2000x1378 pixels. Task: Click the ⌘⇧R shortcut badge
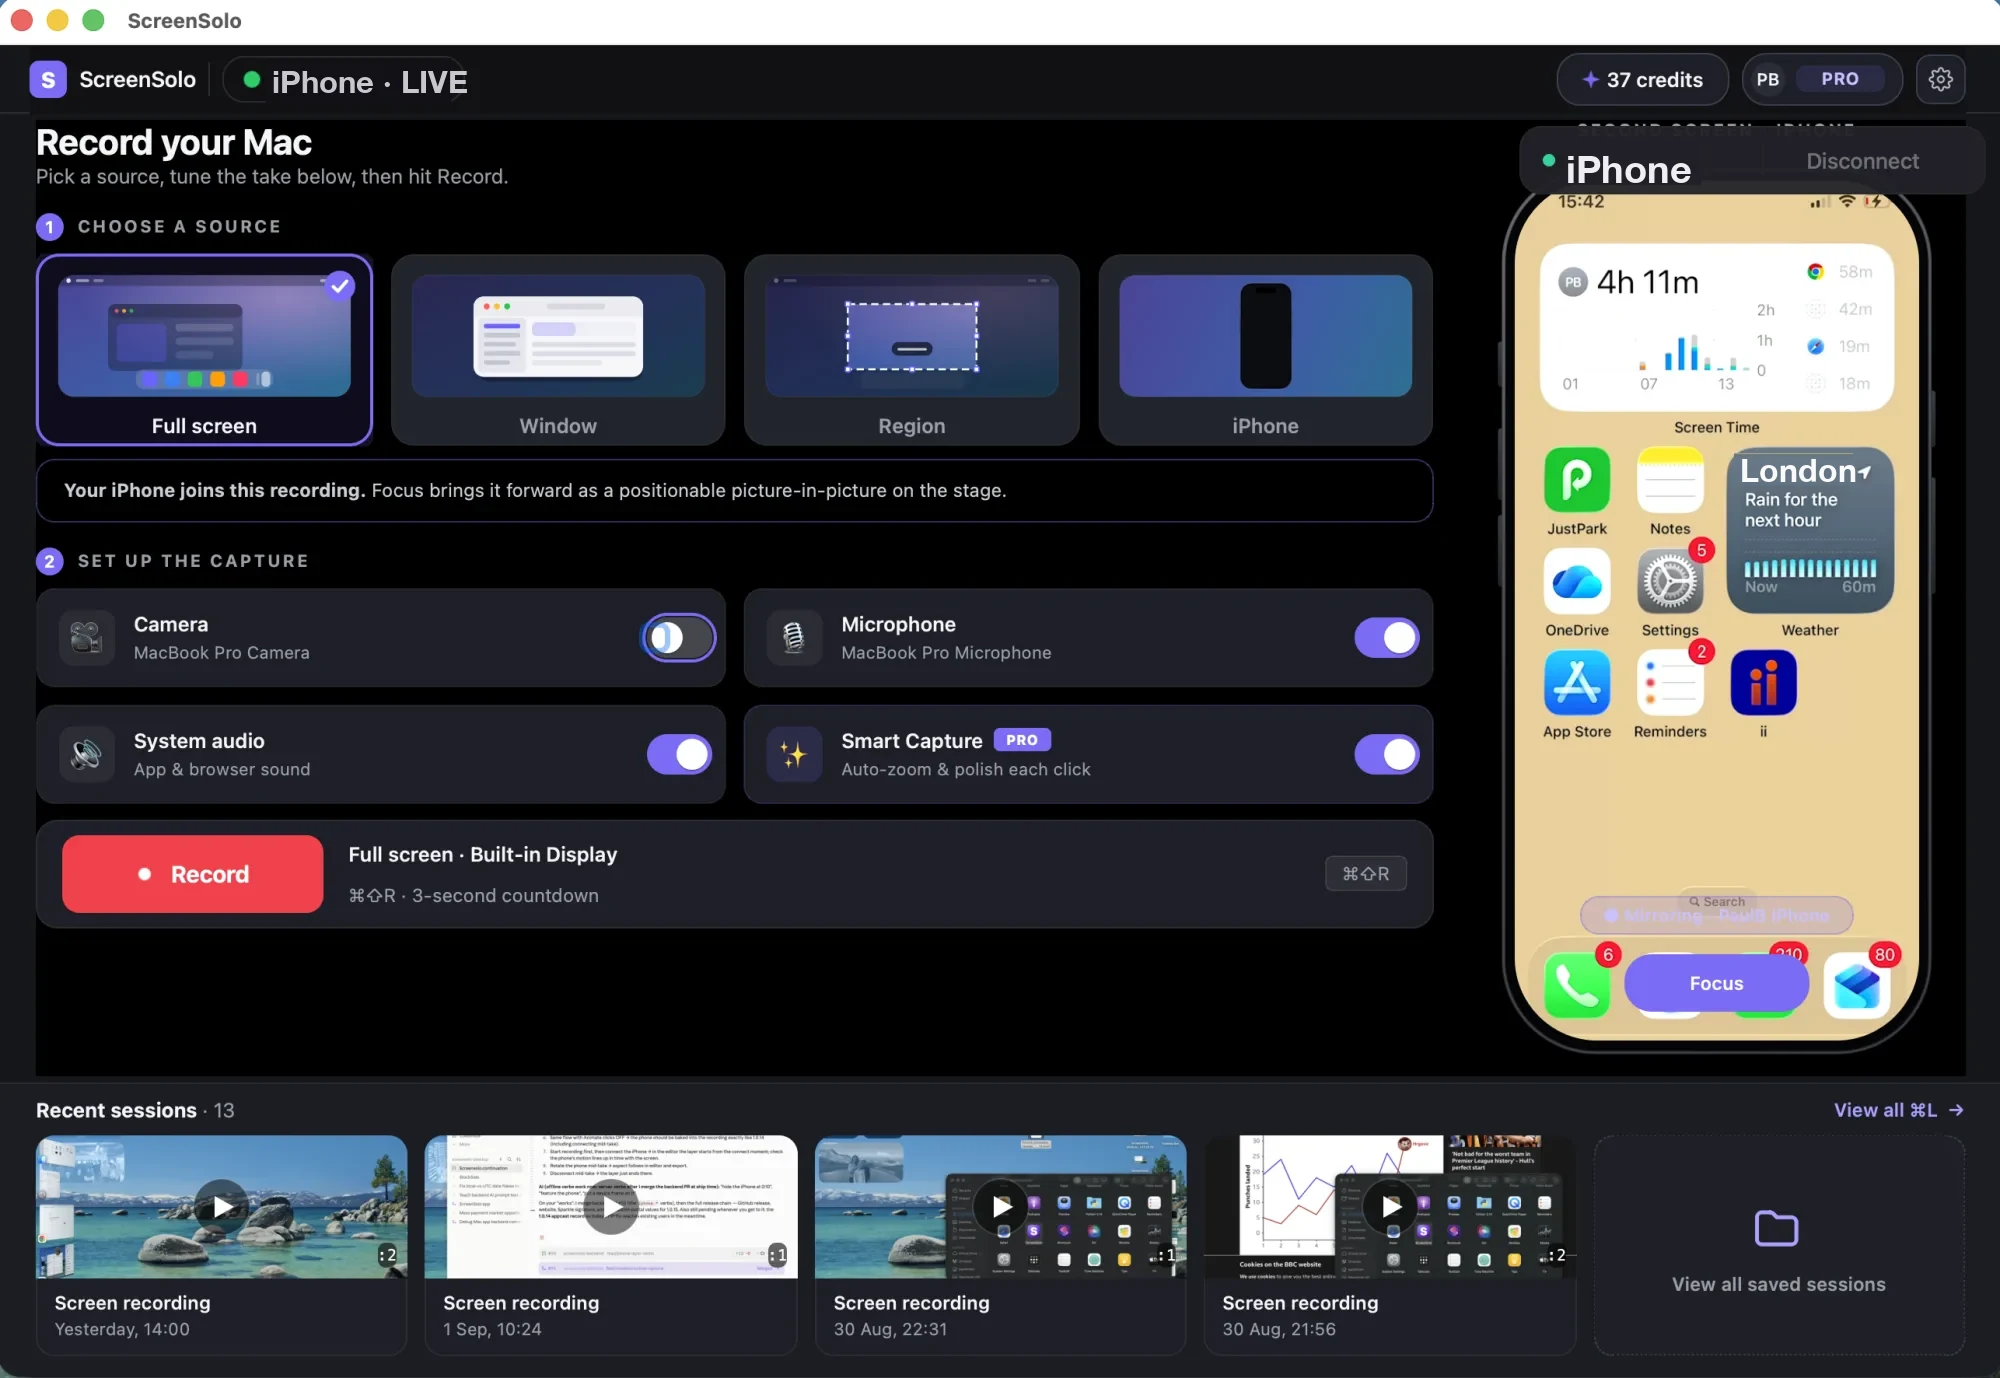click(x=1365, y=873)
